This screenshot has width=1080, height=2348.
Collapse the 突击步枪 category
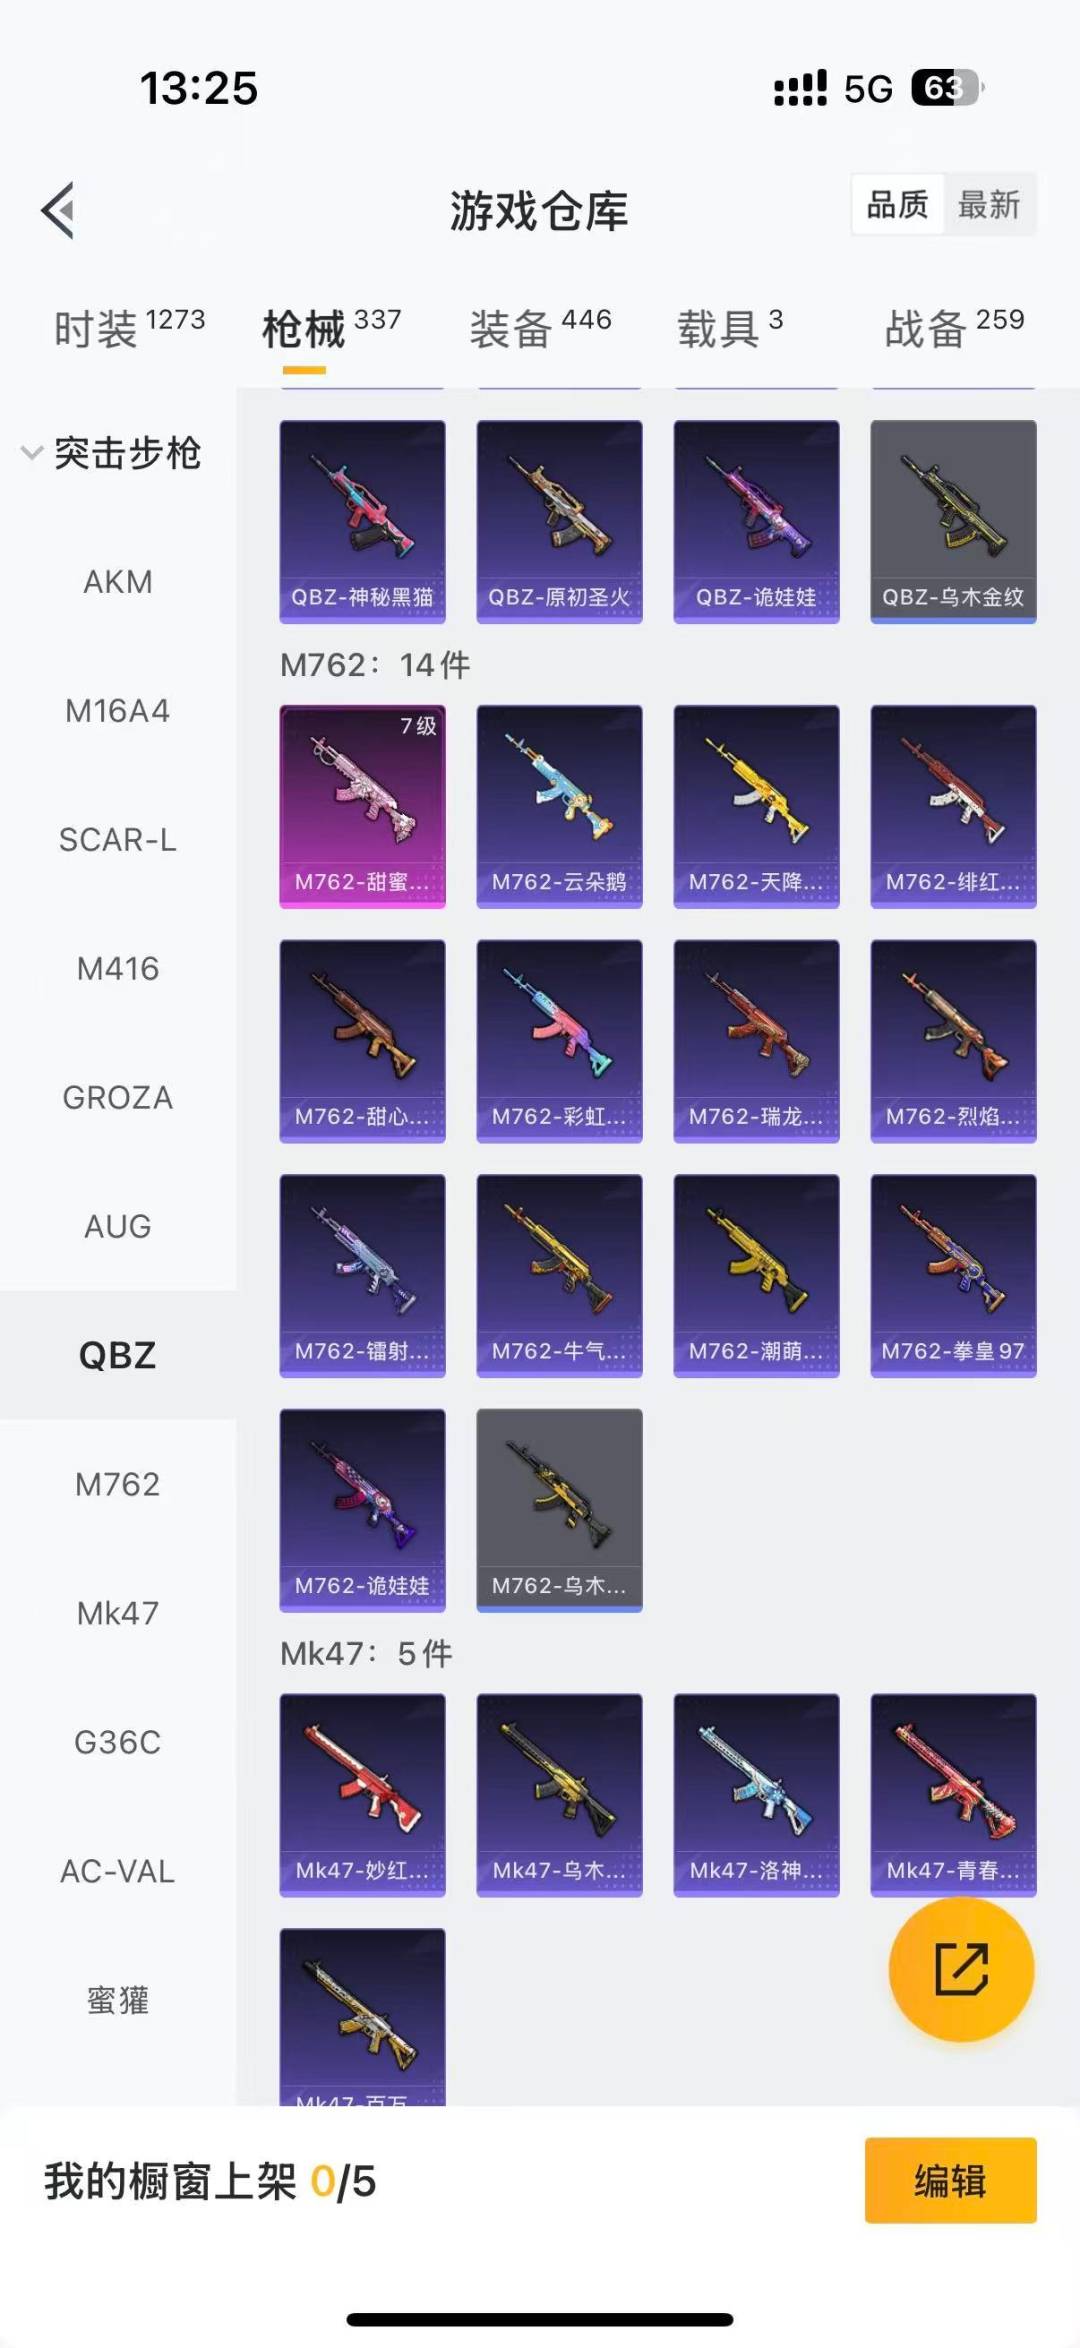coord(112,453)
